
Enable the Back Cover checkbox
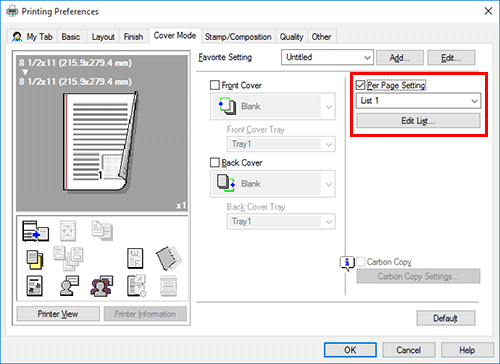[215, 163]
